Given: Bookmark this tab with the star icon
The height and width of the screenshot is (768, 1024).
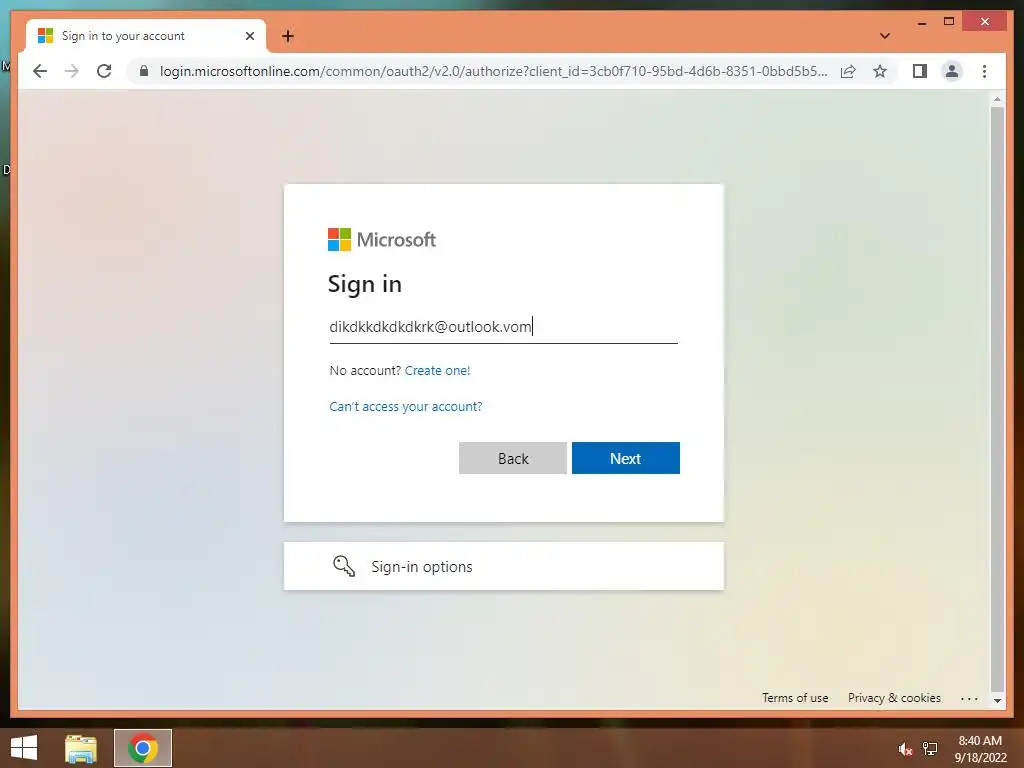Looking at the screenshot, I should [880, 71].
